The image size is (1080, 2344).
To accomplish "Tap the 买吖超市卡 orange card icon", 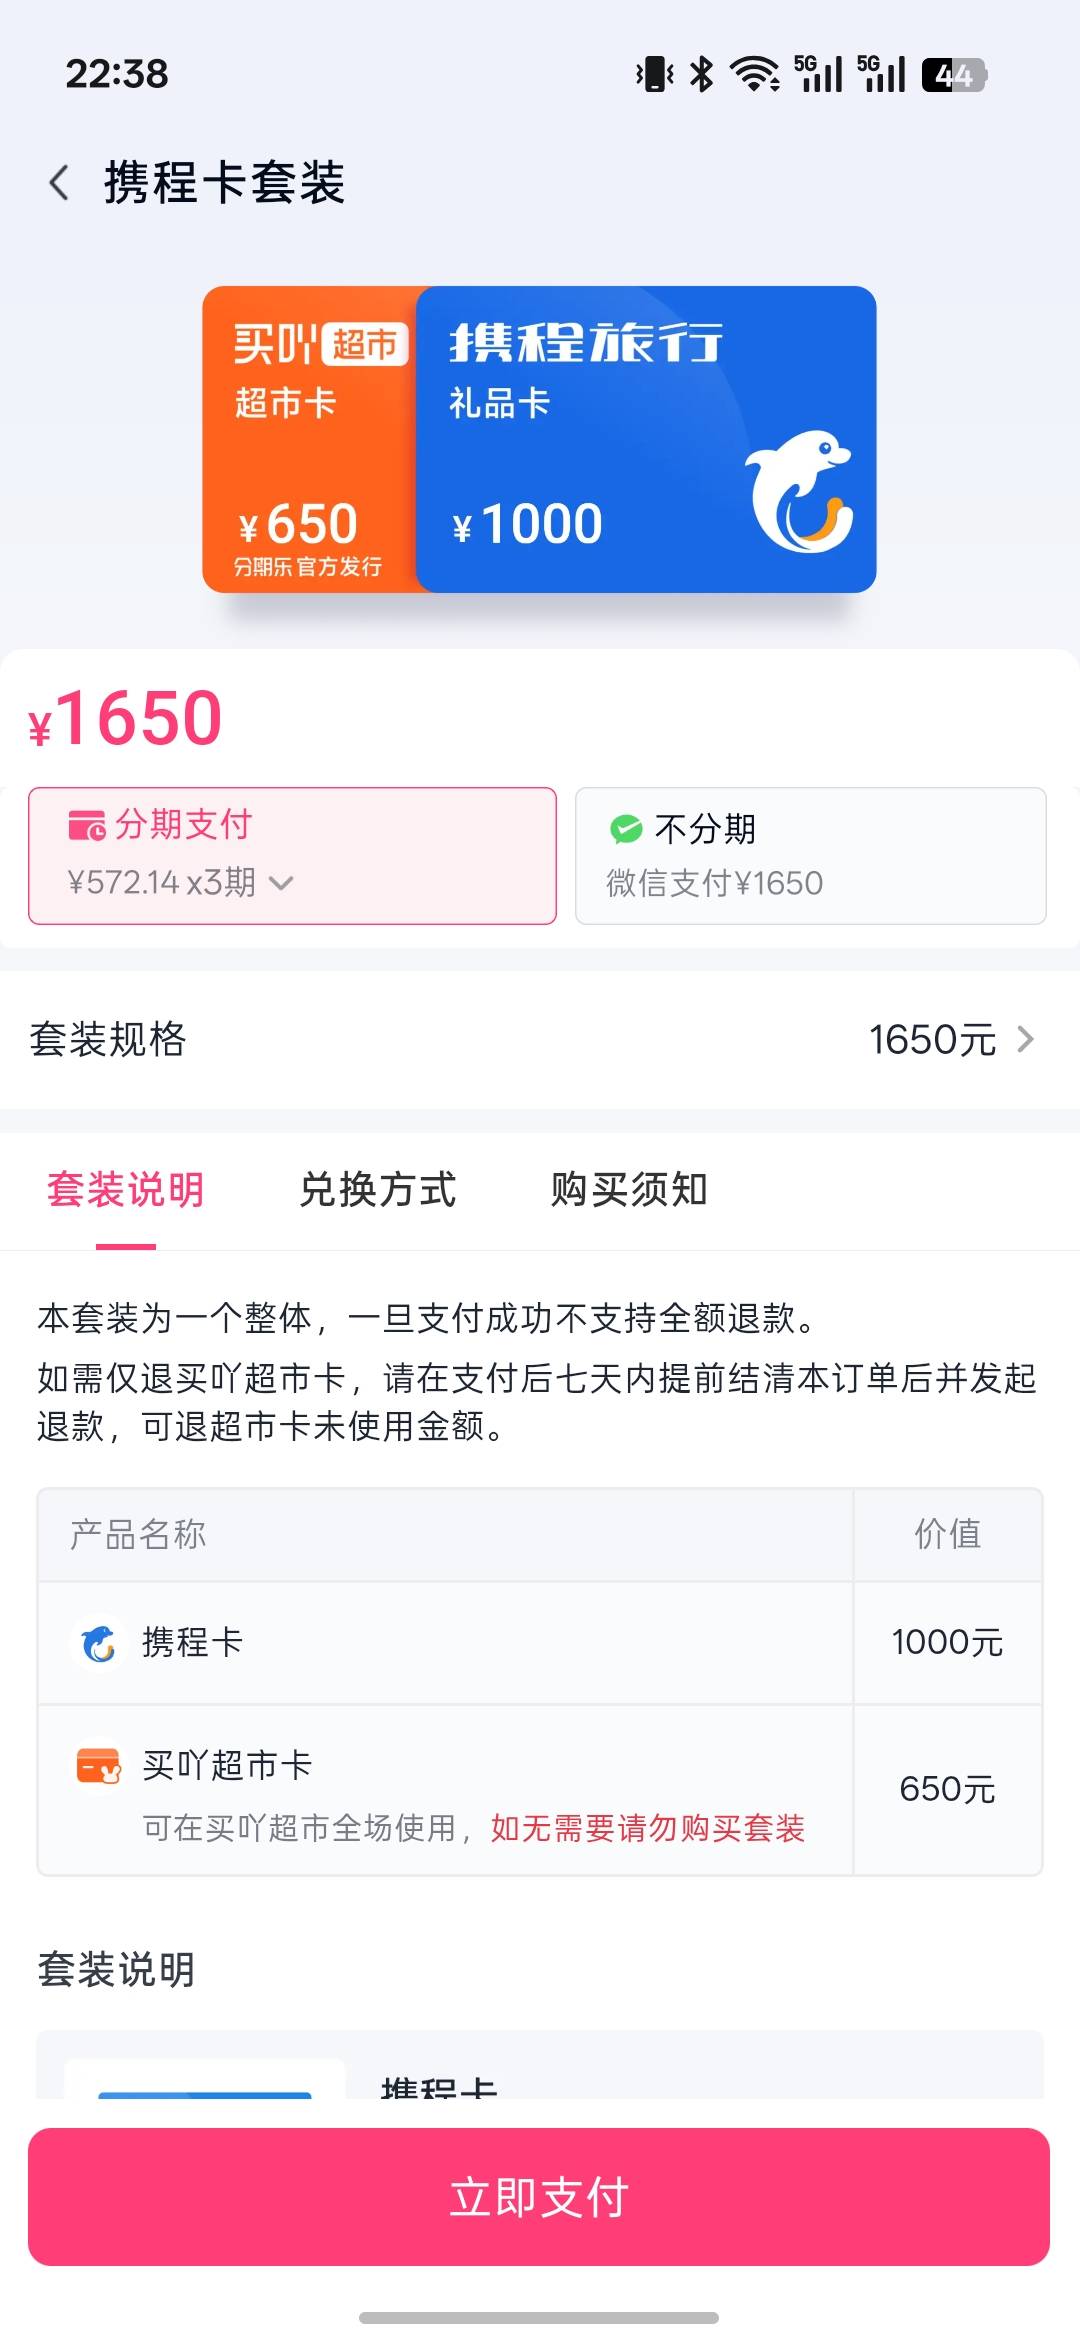I will point(98,1766).
